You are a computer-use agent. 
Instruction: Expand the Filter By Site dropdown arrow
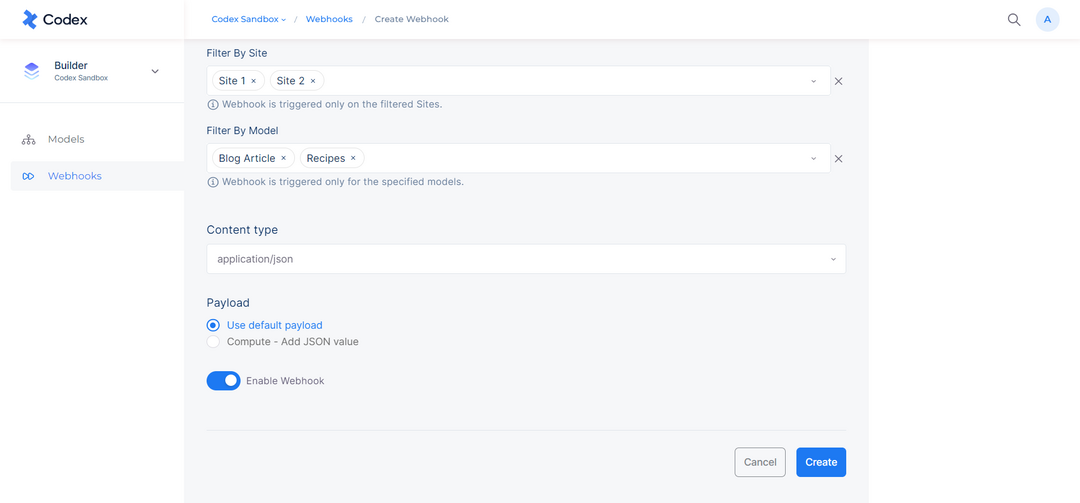[x=813, y=81]
